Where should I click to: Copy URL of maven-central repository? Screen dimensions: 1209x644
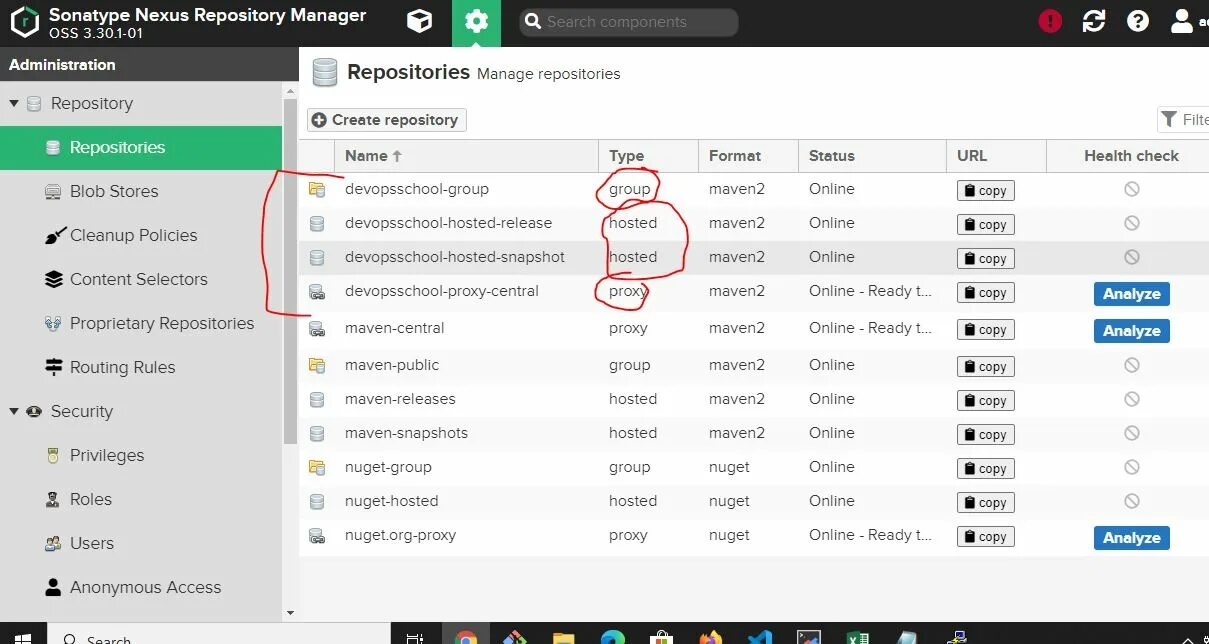click(x=985, y=330)
